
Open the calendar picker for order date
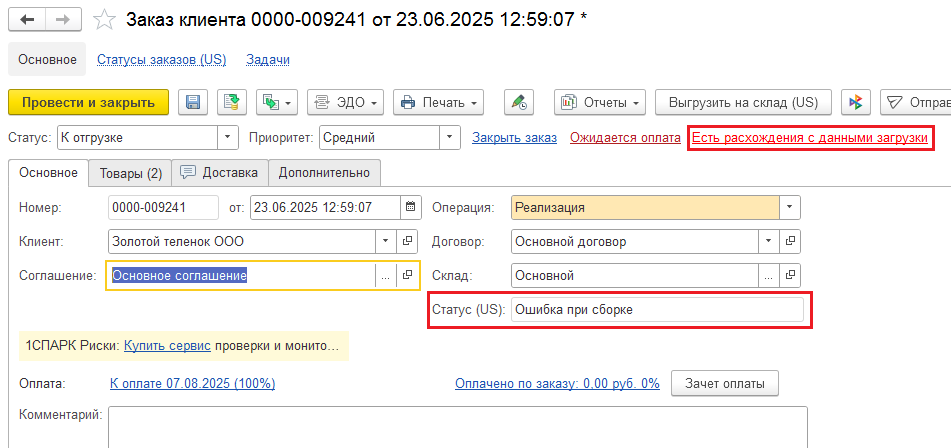pos(410,208)
